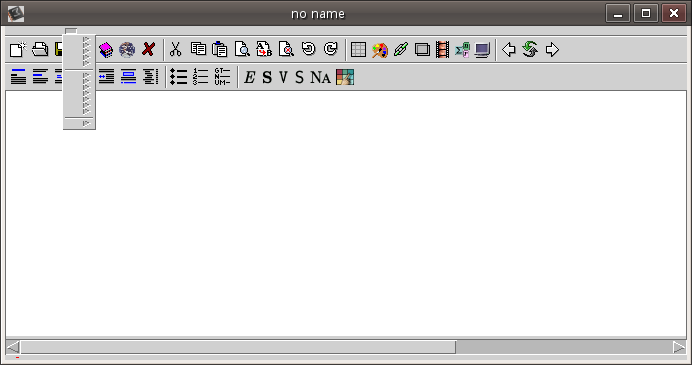Close document with the red X icon
Screen dimensions: 692x365
(149, 49)
